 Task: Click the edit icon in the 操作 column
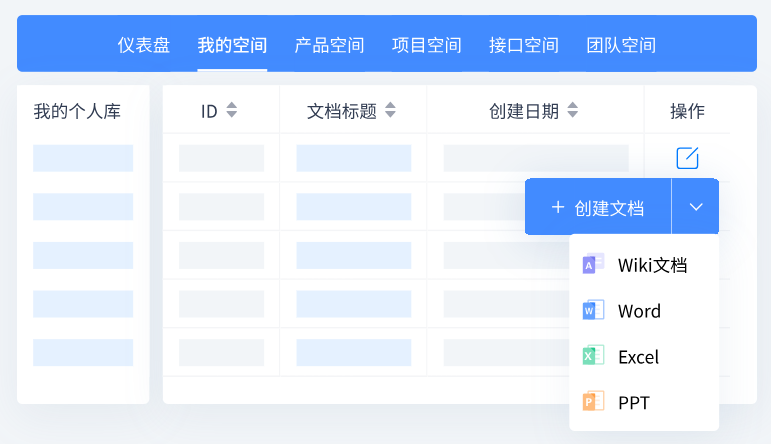tap(687, 158)
